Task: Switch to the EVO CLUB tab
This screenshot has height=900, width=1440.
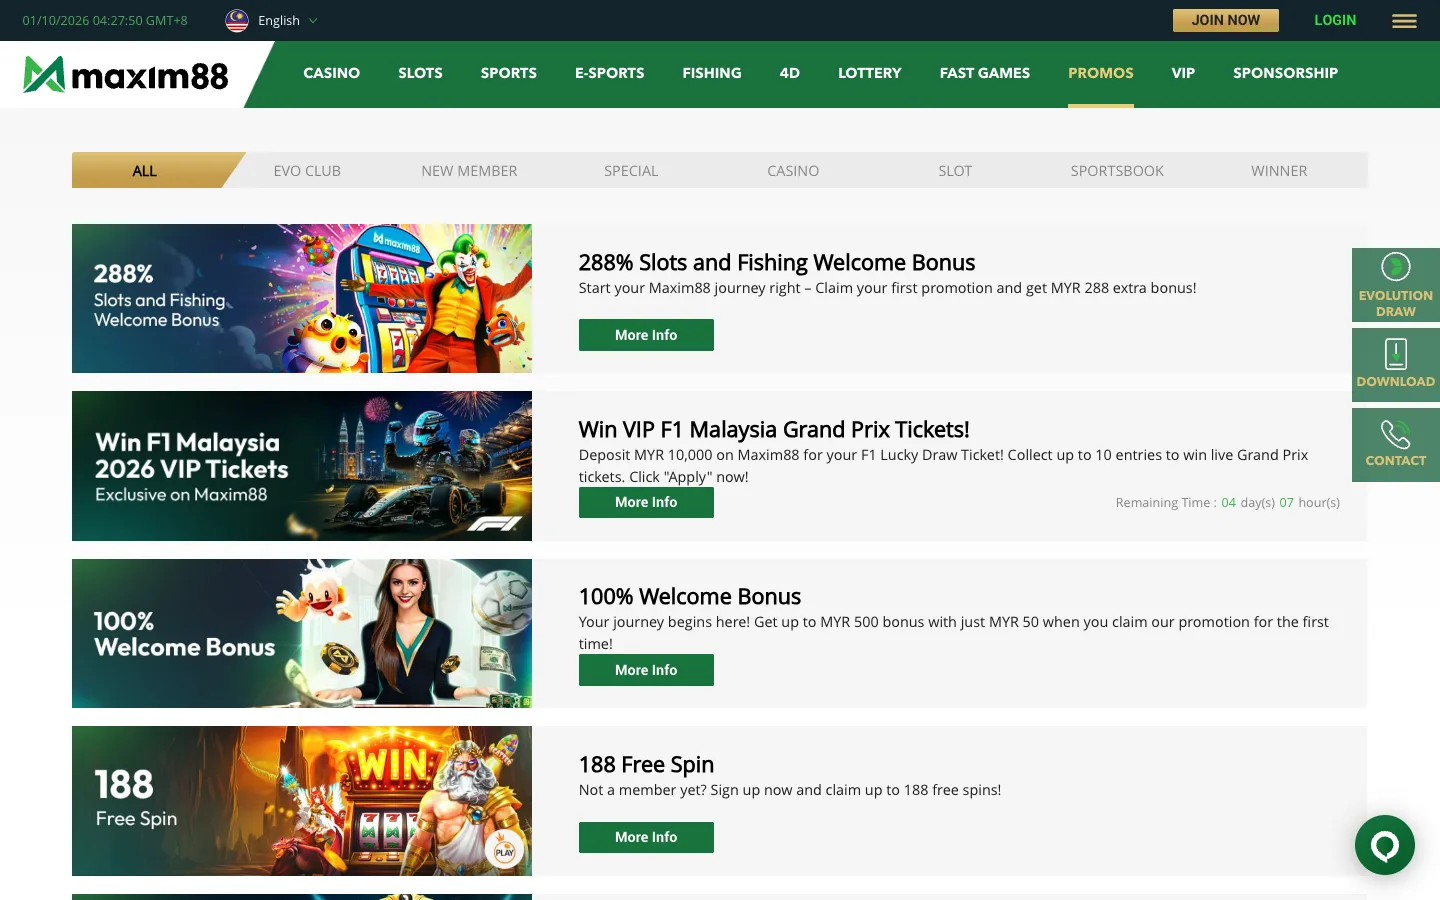Action: 307,170
